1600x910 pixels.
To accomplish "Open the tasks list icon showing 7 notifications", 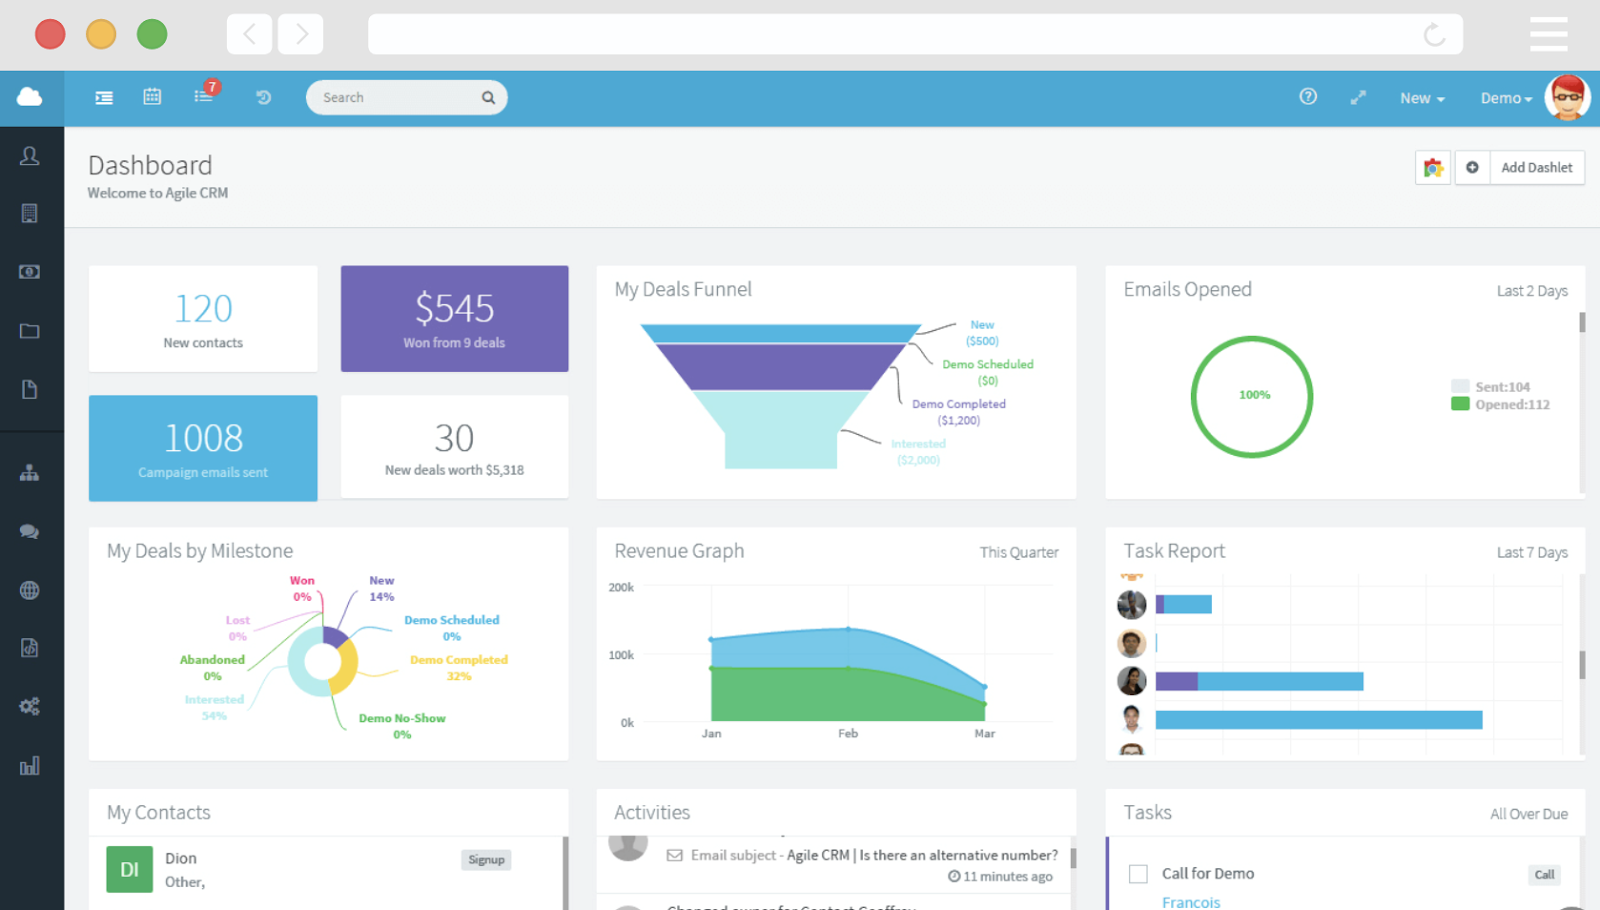I will (x=203, y=97).
